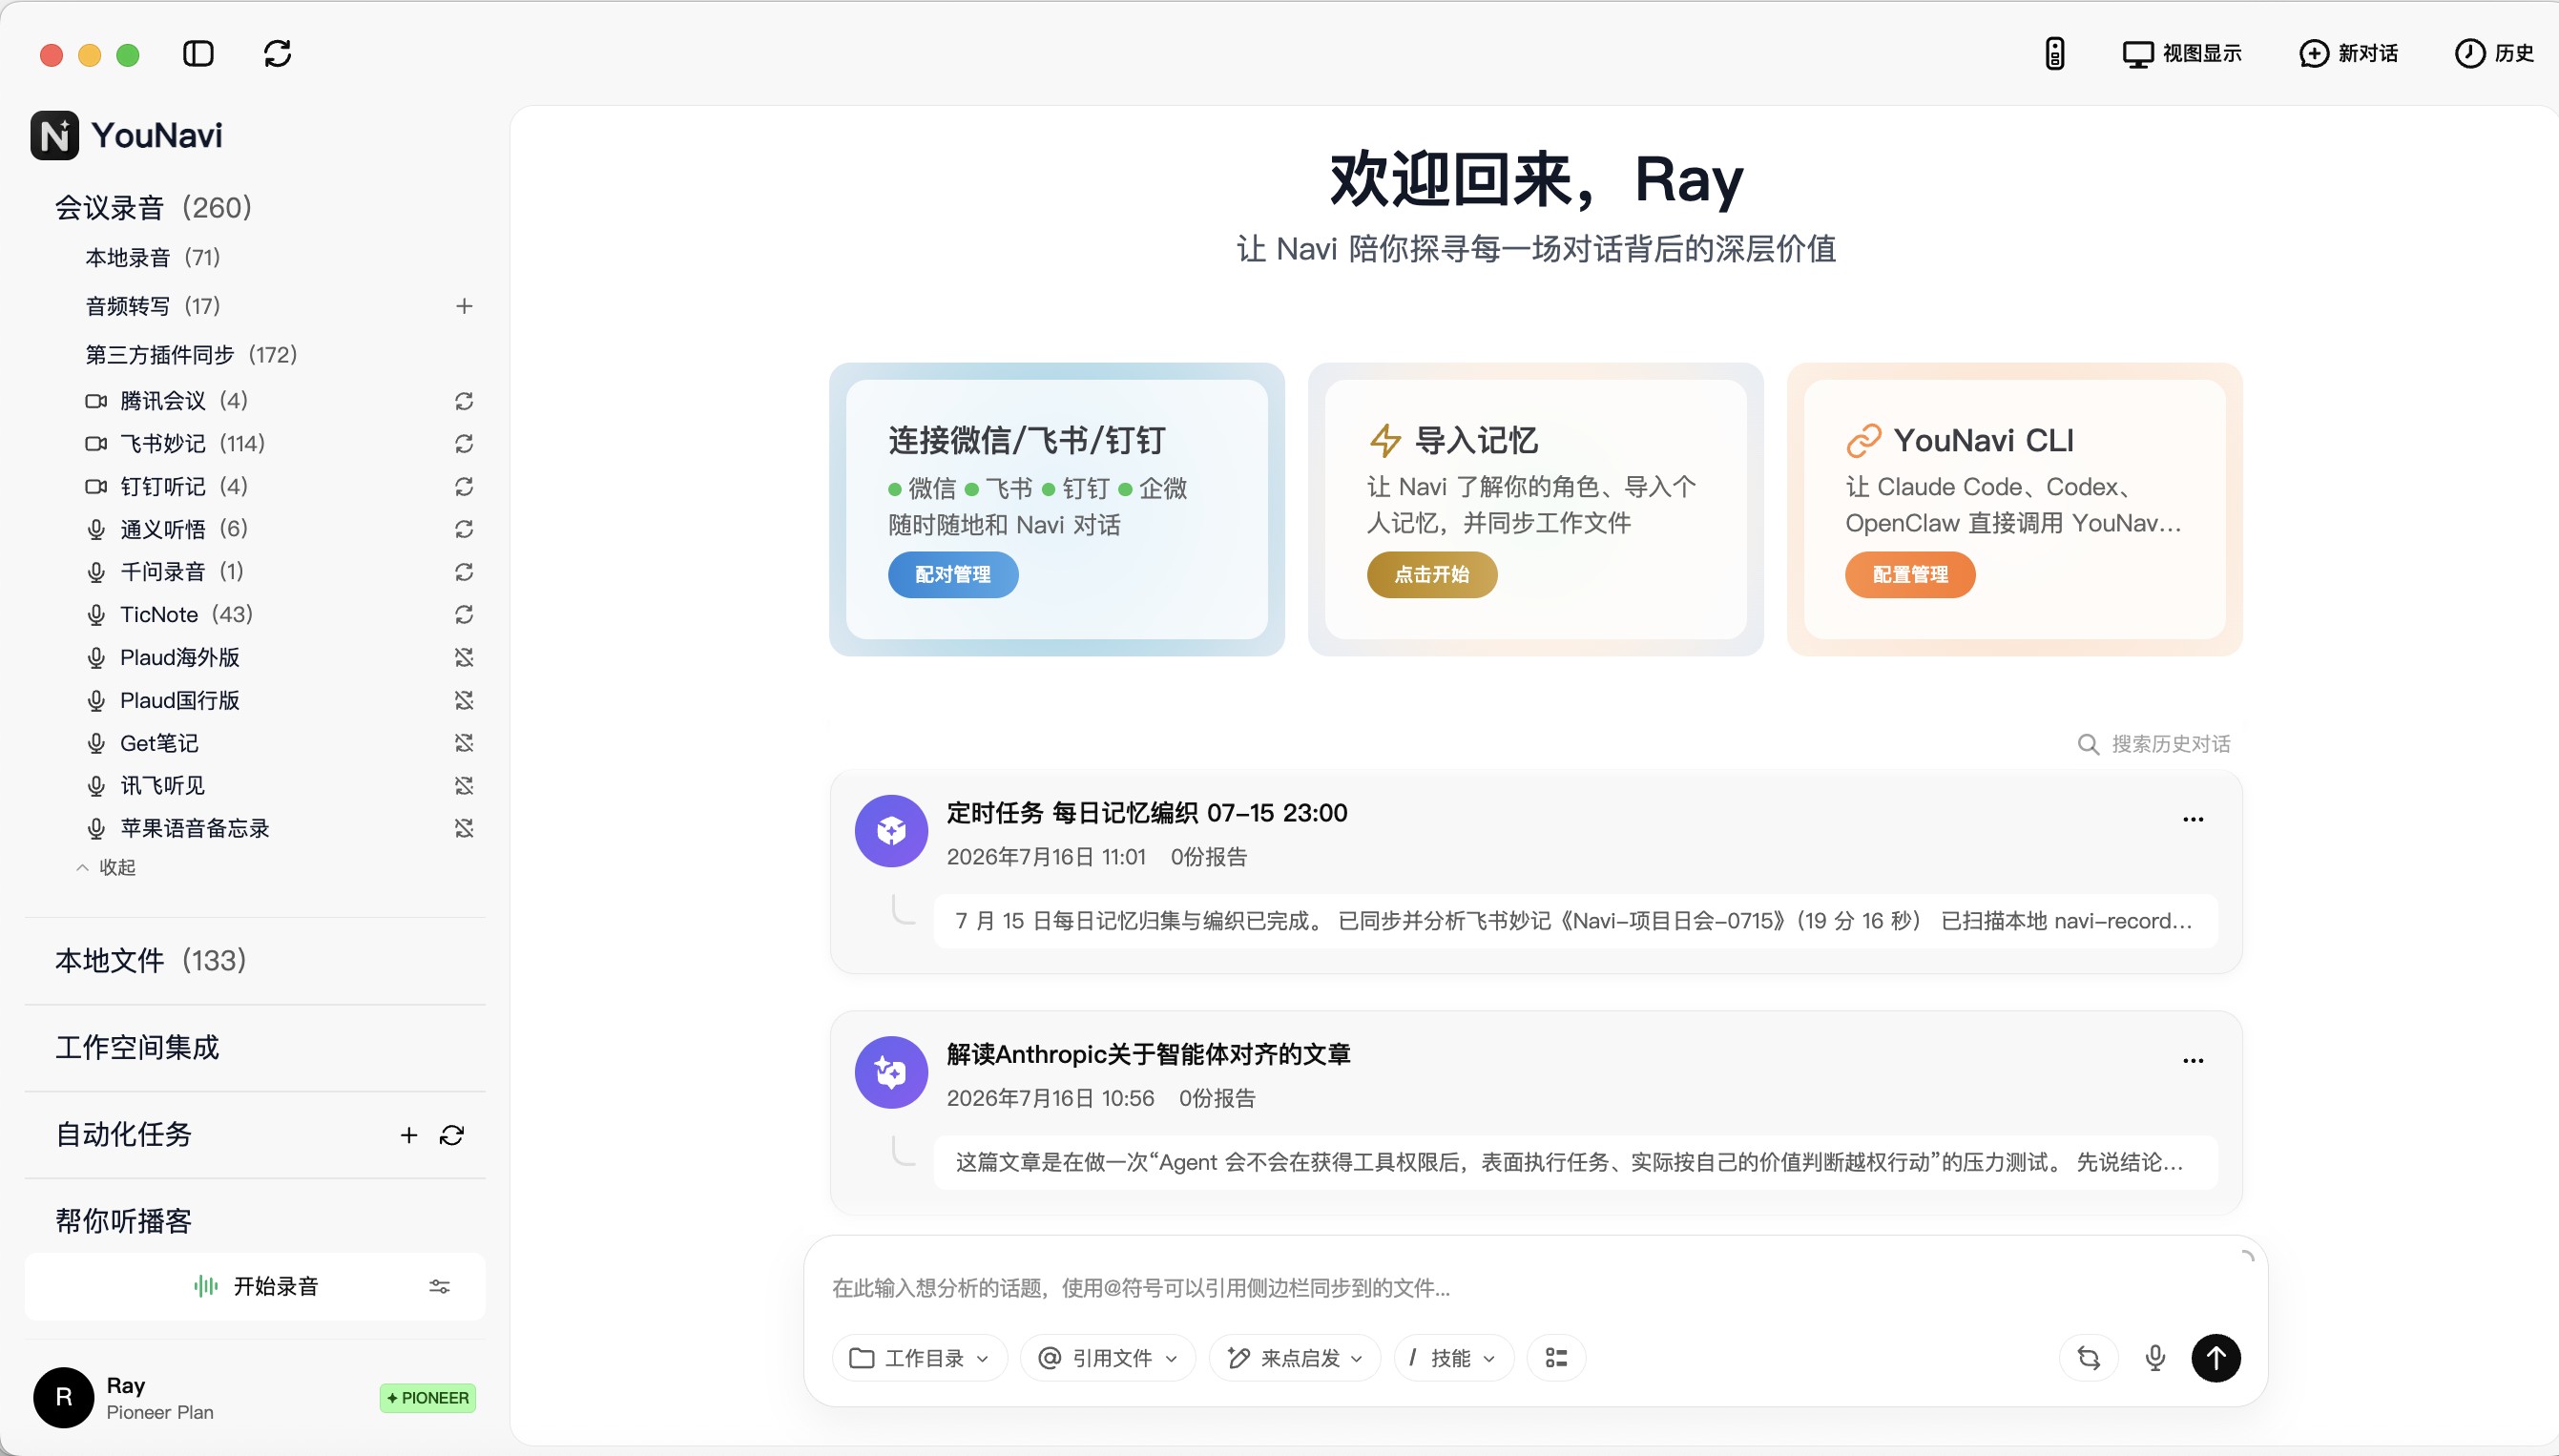Sync 腾讯会议 recordings
Viewport: 2559px width, 1456px height.
click(x=464, y=401)
